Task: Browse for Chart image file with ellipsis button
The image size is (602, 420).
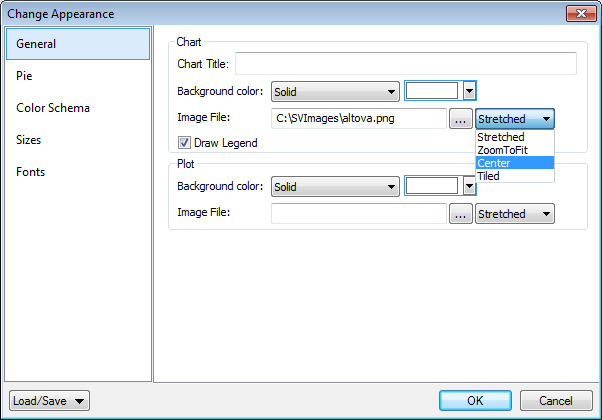Action: tap(460, 119)
